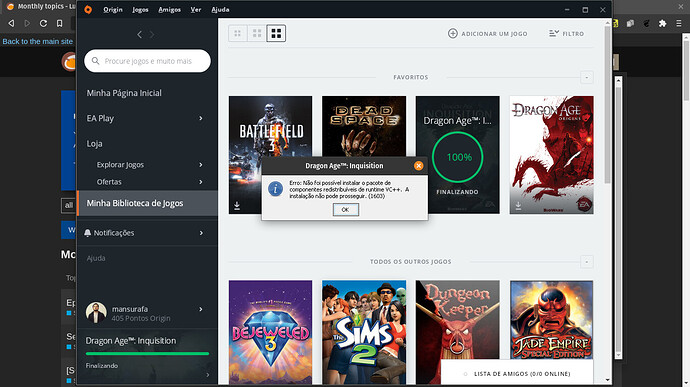This screenshot has height=387, width=690.
Task: Click the Dragon Age Inquisition download progress bar
Action: [147, 353]
